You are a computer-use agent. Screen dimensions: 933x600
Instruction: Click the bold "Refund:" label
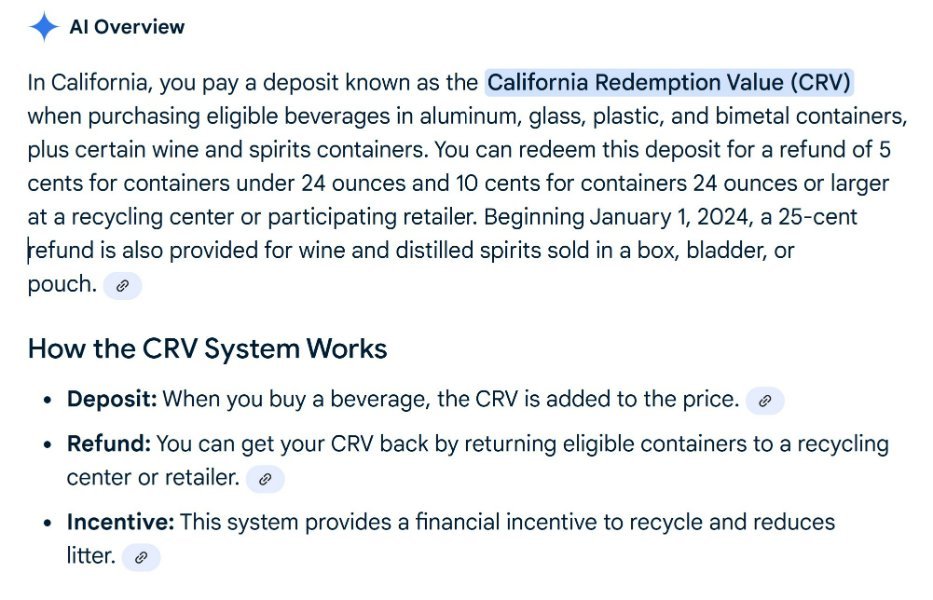coord(109,443)
